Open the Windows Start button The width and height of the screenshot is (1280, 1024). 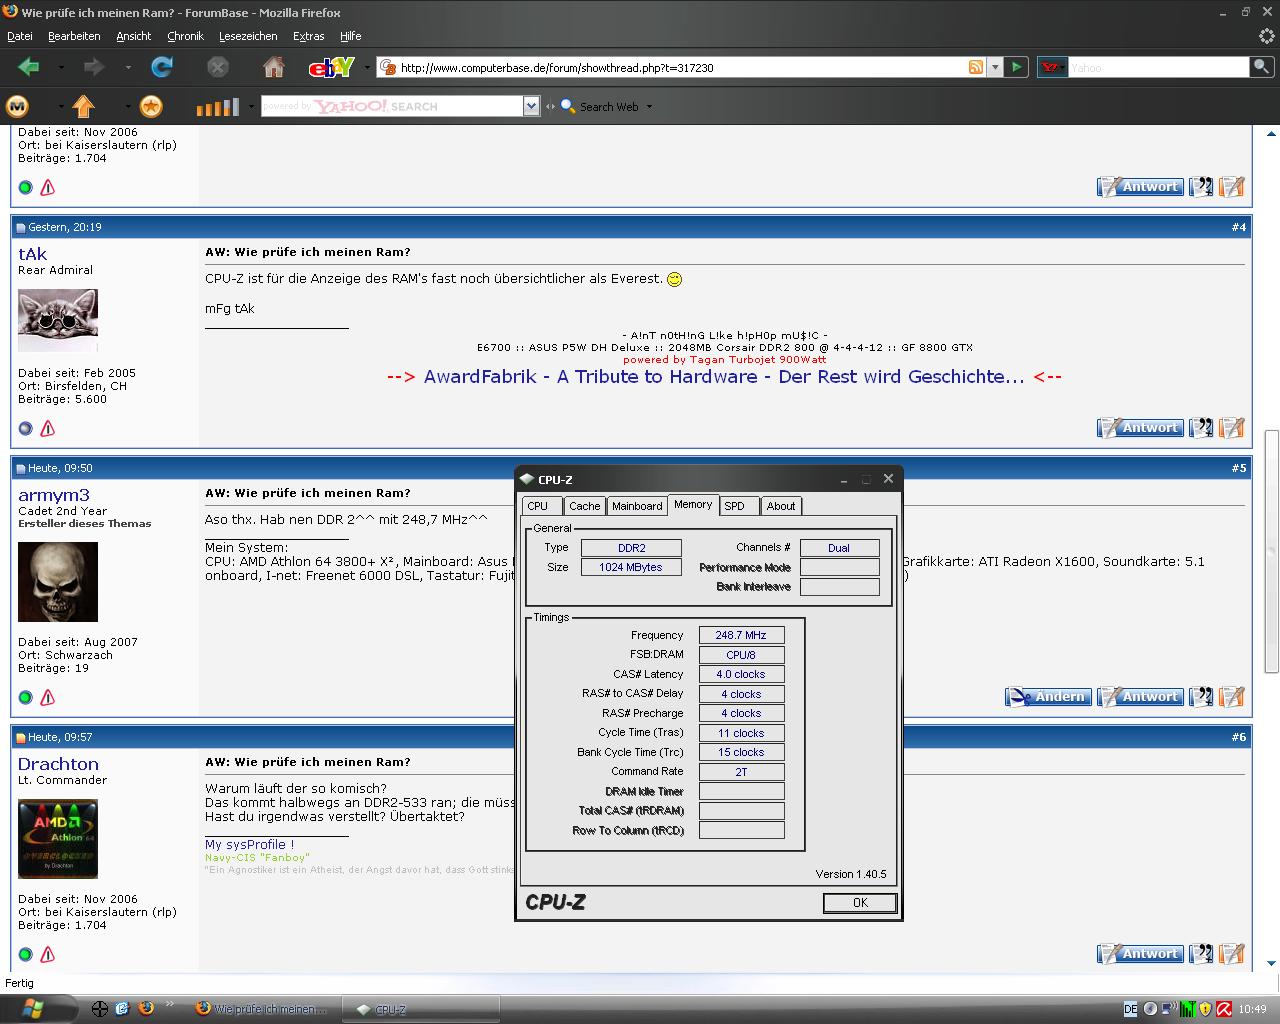[32, 1008]
